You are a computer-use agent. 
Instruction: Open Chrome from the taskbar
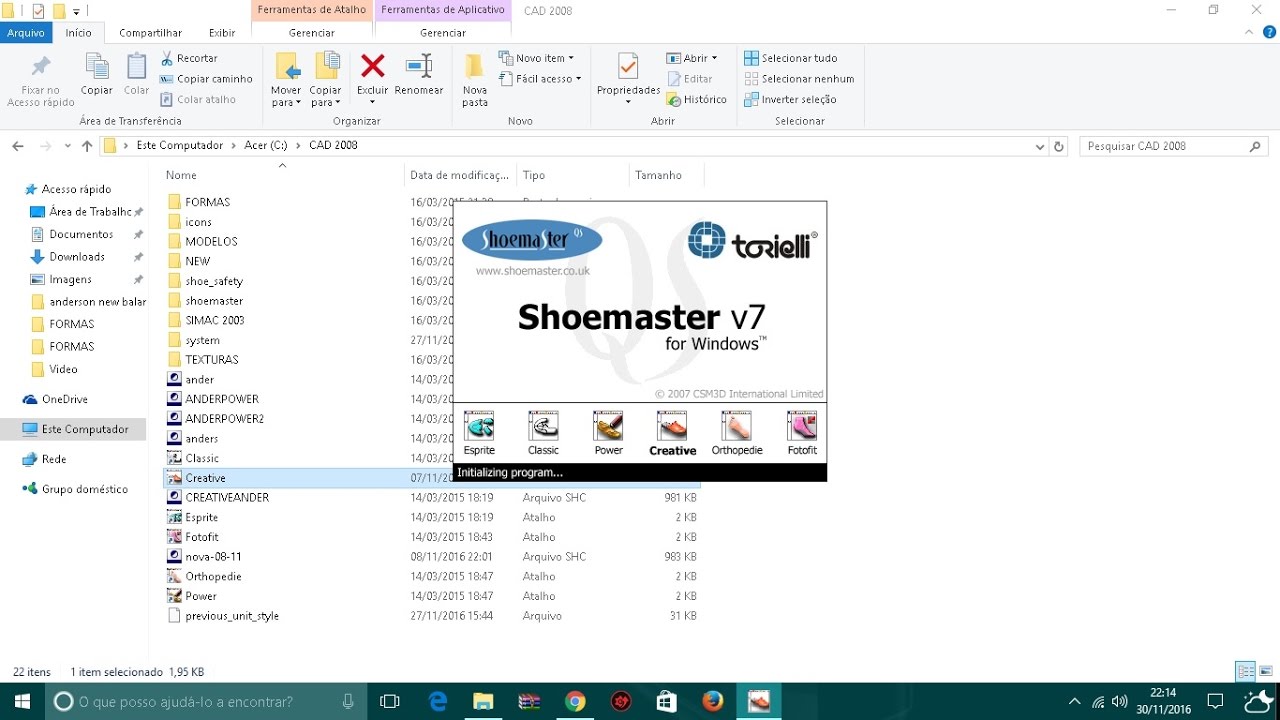(574, 701)
